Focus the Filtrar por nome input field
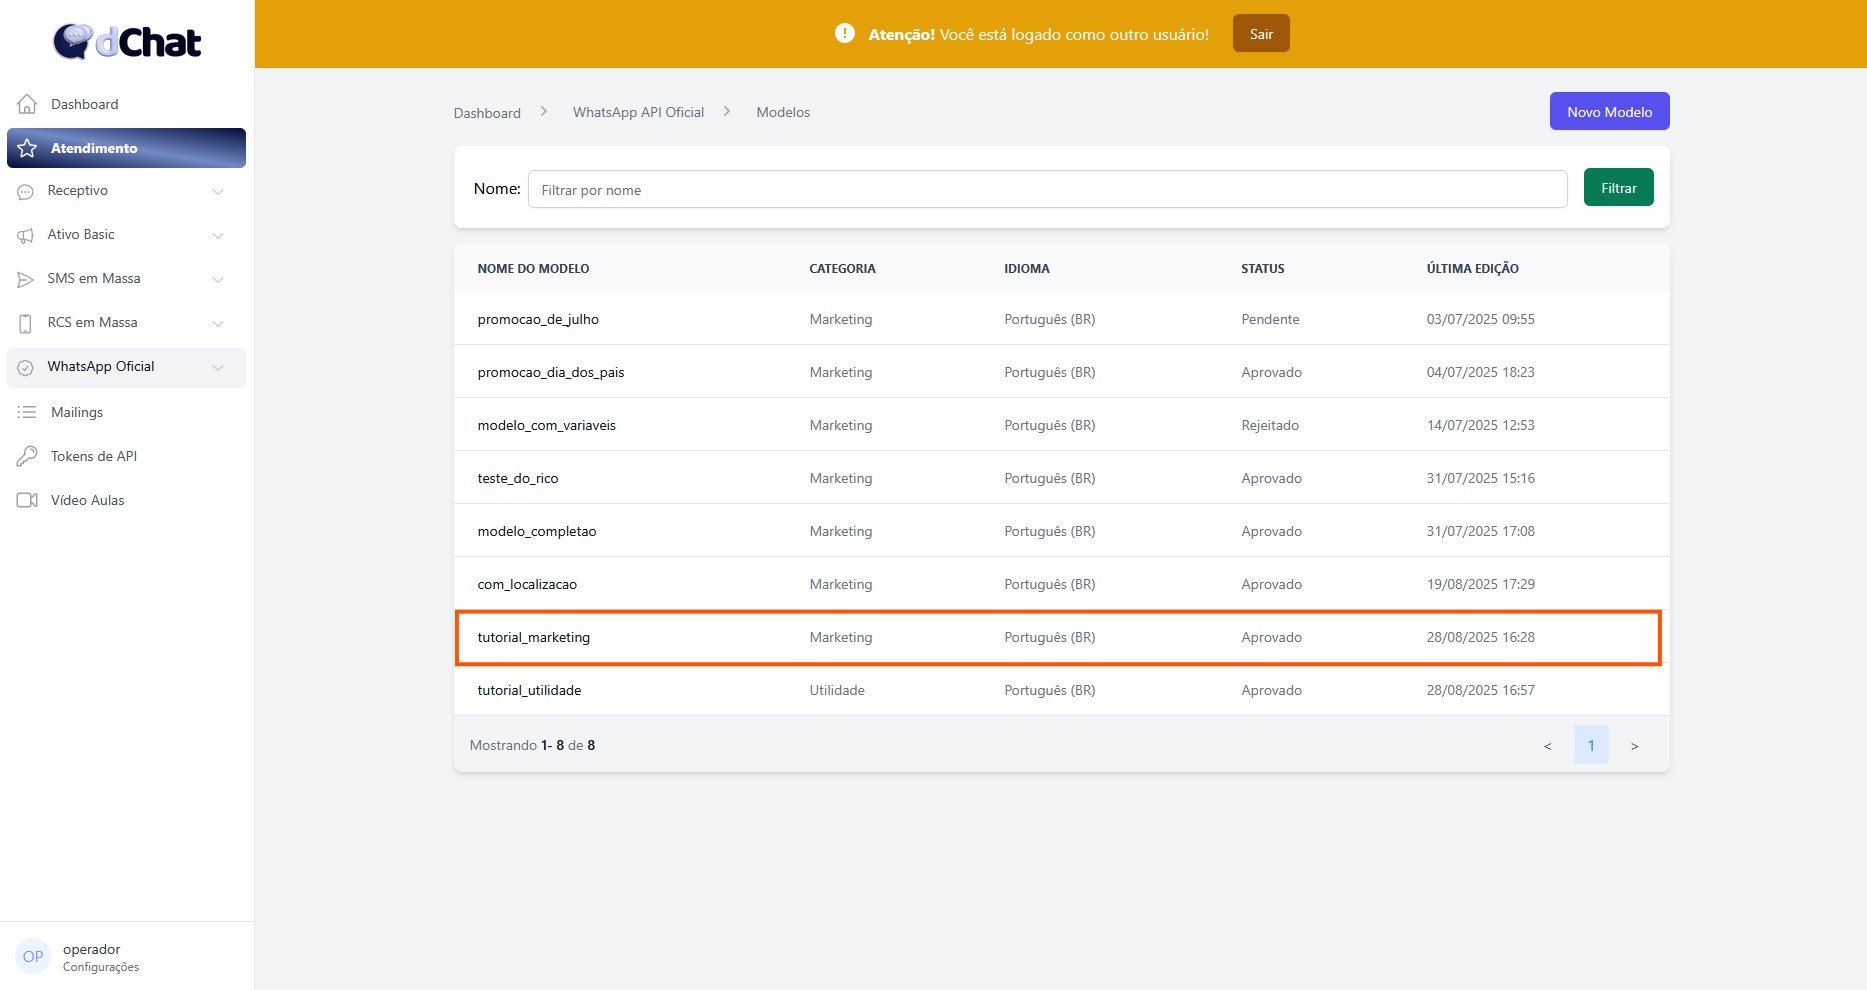This screenshot has width=1867, height=990. (x=1047, y=190)
